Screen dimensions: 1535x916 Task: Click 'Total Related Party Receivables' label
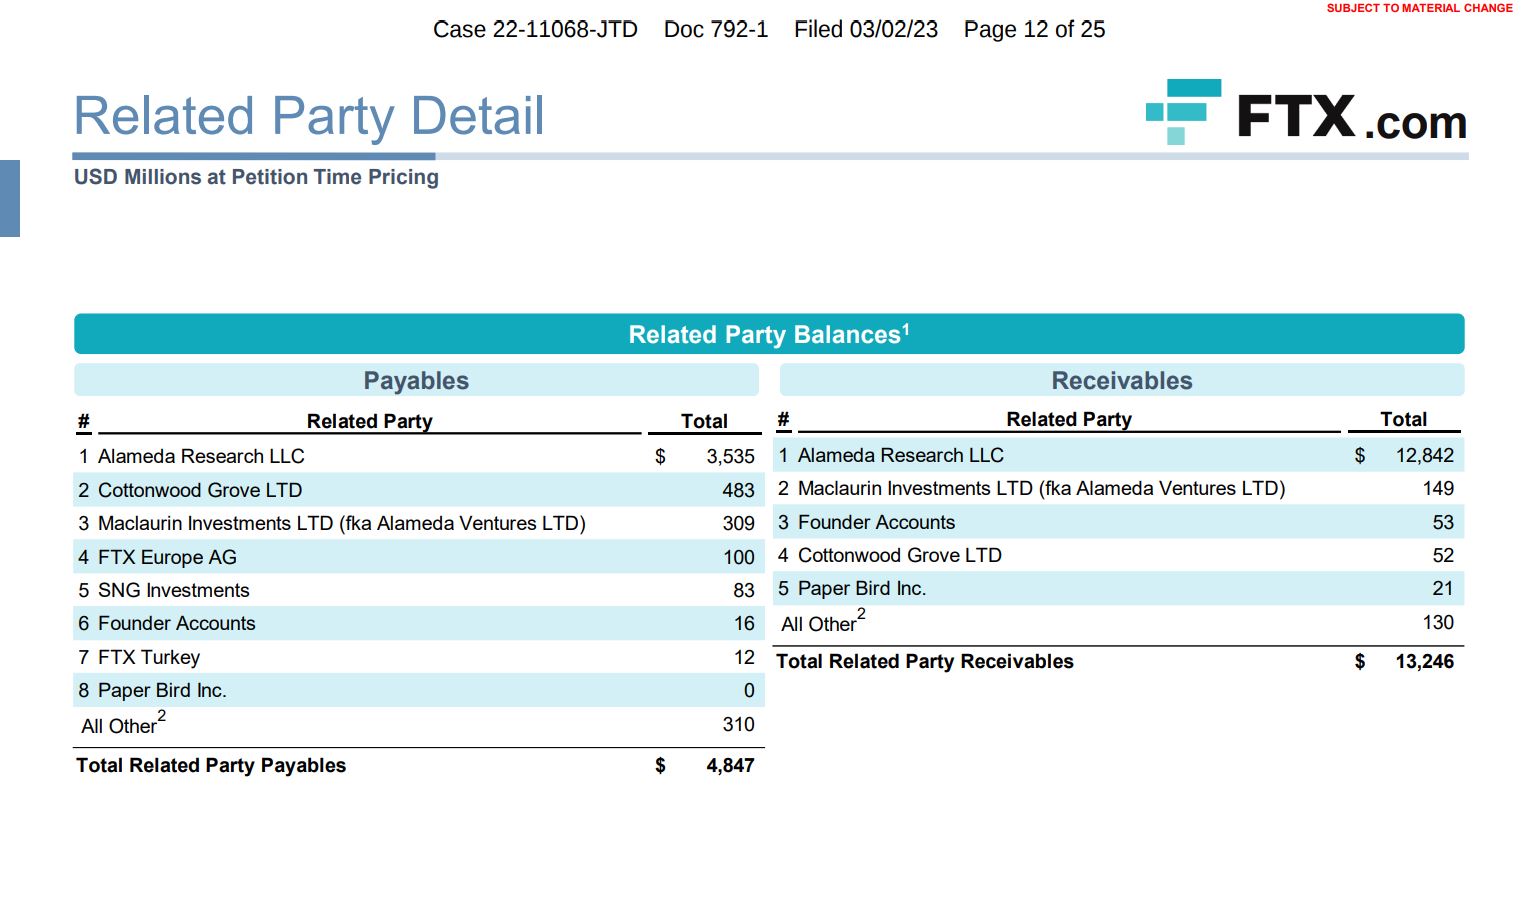click(x=925, y=661)
